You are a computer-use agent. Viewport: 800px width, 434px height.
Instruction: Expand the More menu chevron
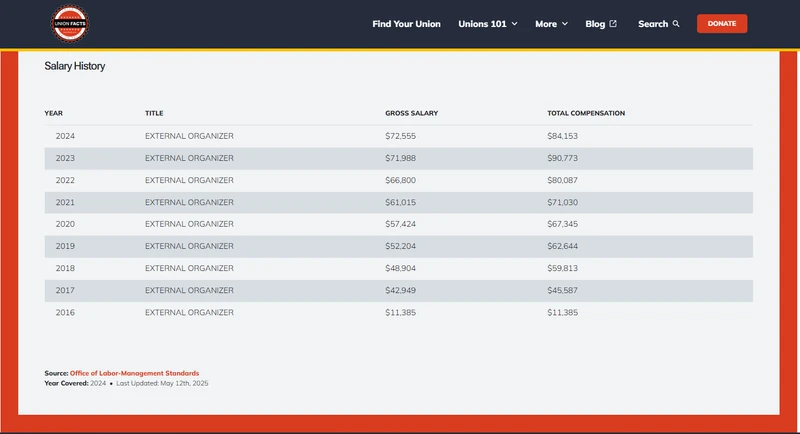[564, 24]
